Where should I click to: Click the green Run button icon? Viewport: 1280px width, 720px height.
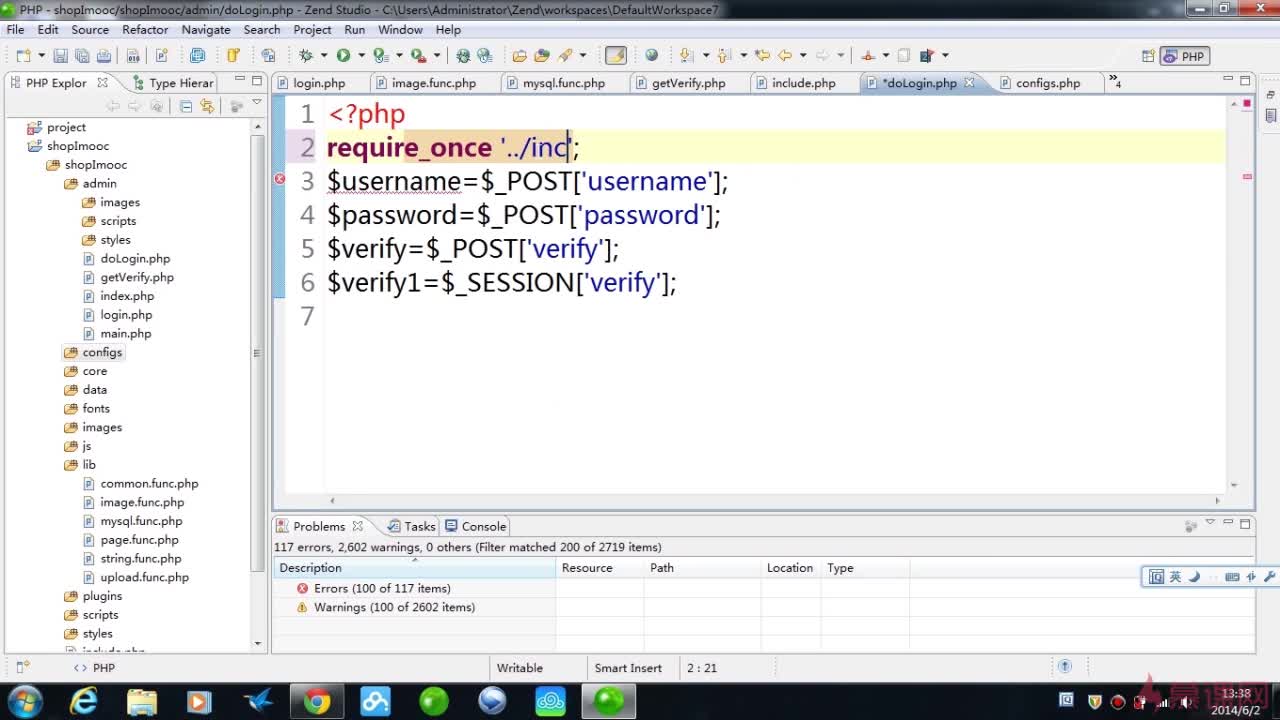point(343,56)
